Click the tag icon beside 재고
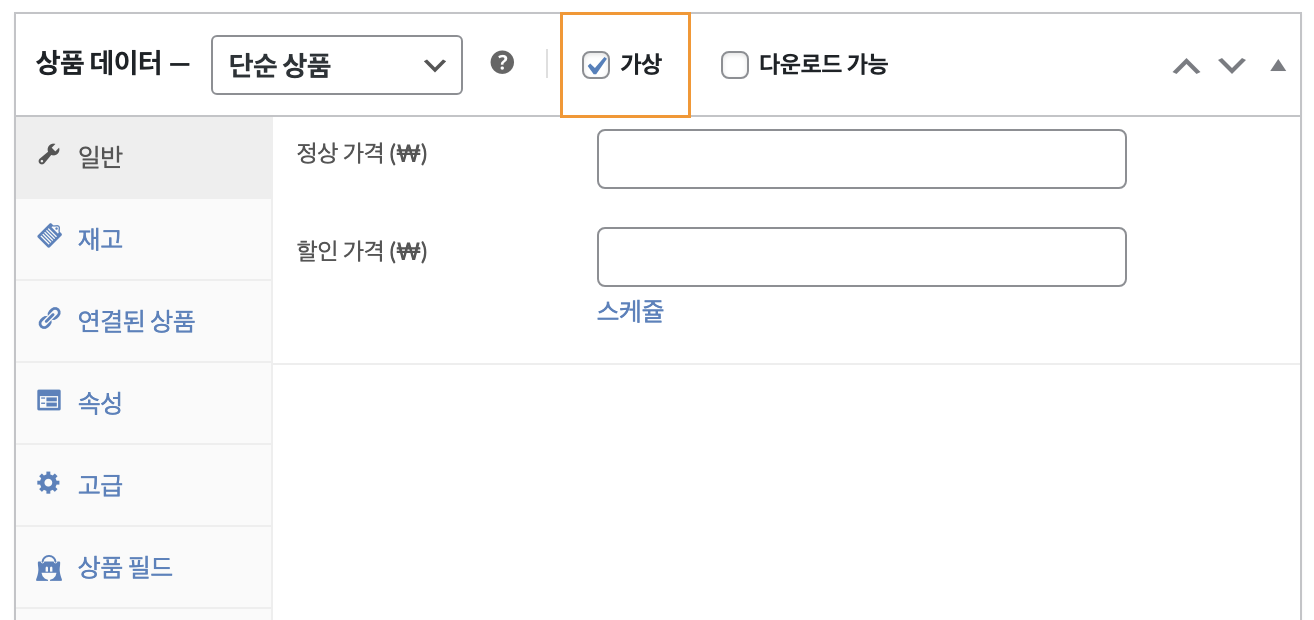 coord(48,237)
